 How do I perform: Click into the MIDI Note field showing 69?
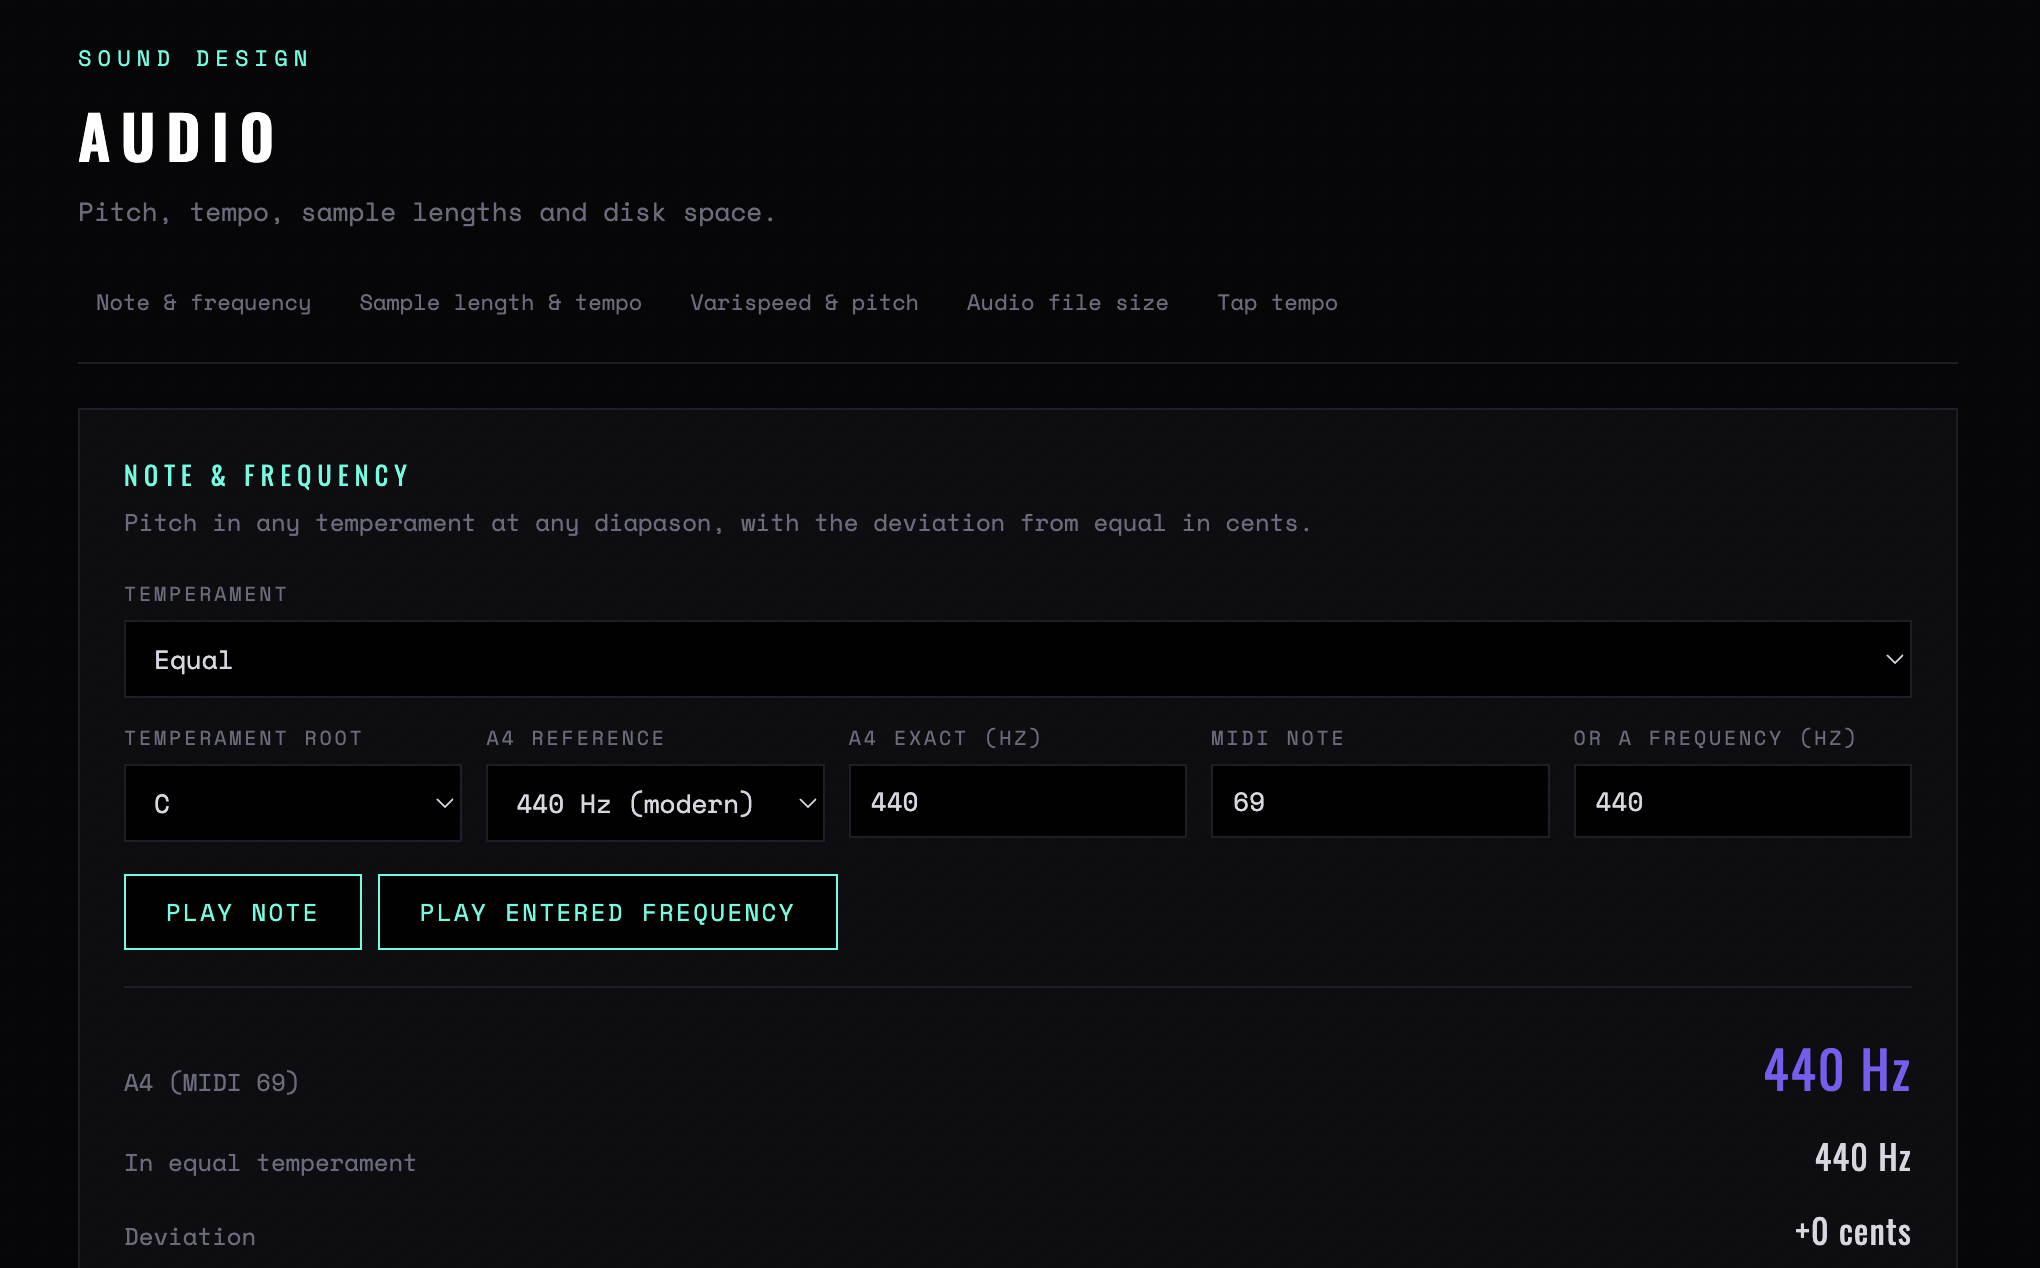[1379, 801]
